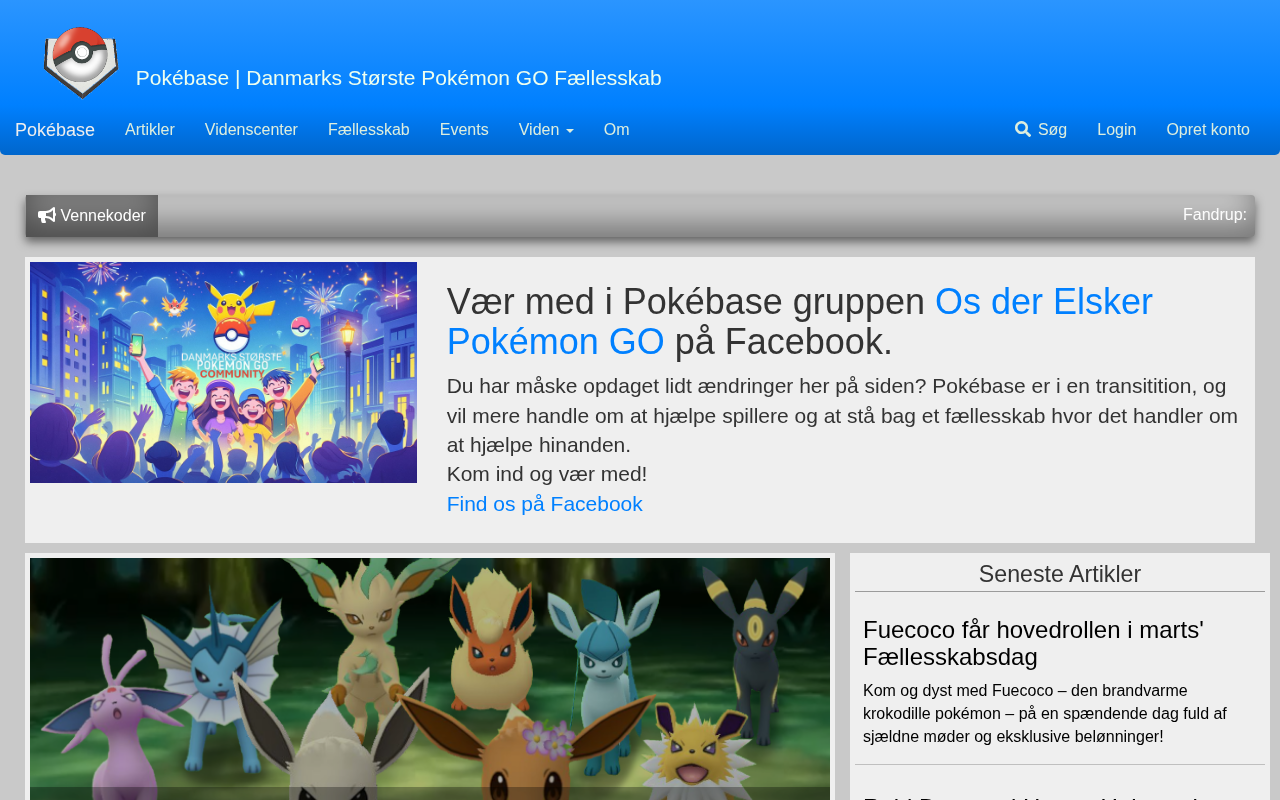Open the Fuecoco Fællesskabsdag article headline
The height and width of the screenshot is (800, 1280).
[1033, 643]
